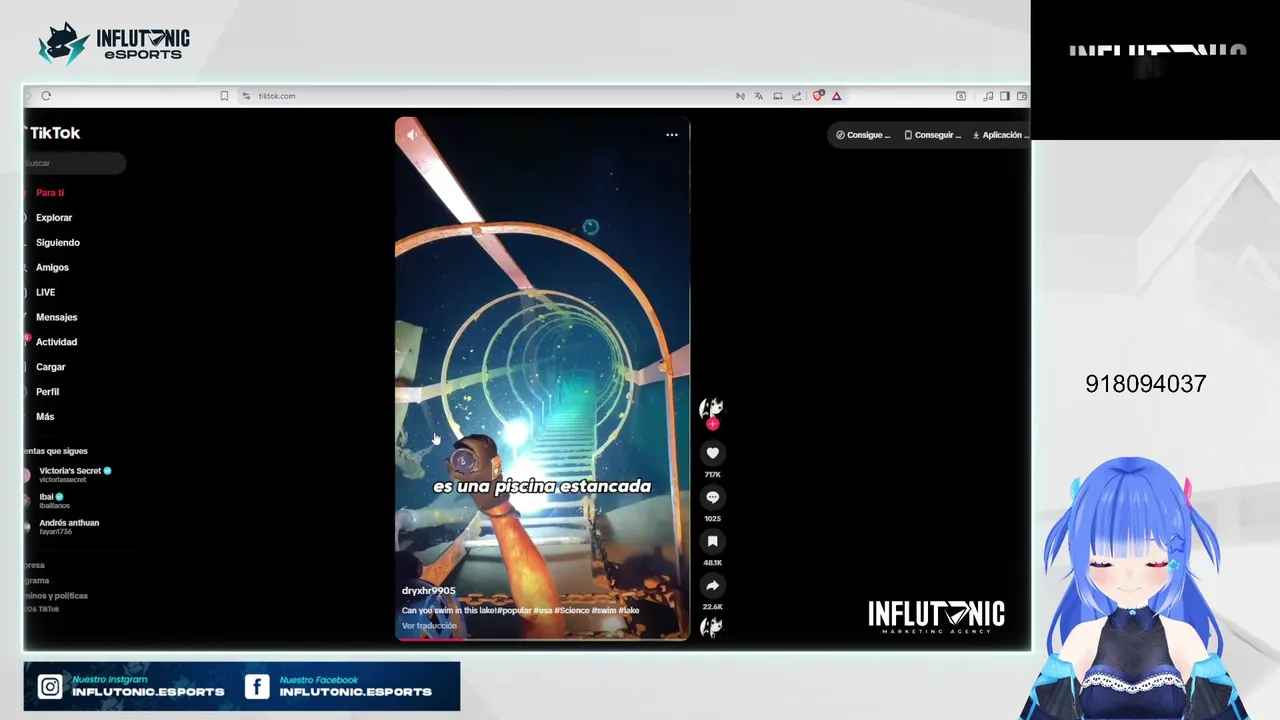Open Mensajes in the sidebar

(56, 318)
